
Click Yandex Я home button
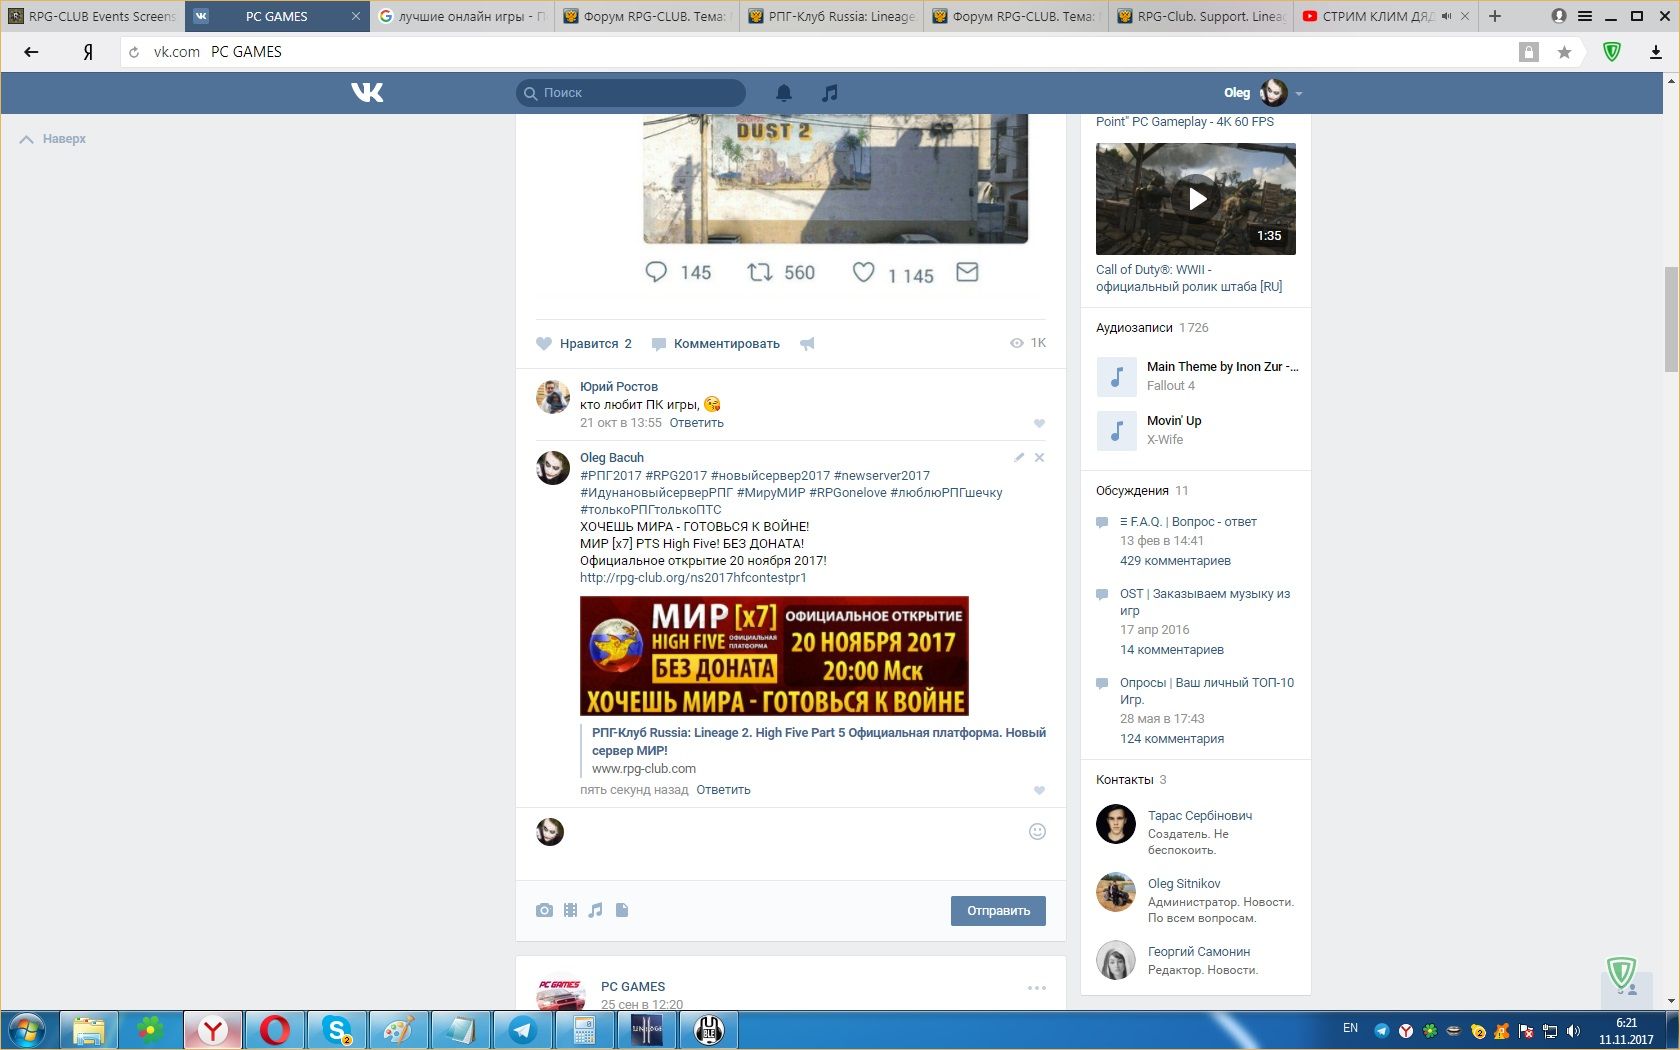click(x=88, y=52)
